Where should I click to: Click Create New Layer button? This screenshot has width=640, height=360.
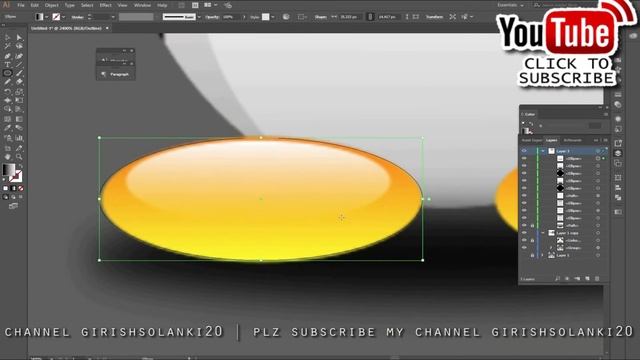click(587, 278)
